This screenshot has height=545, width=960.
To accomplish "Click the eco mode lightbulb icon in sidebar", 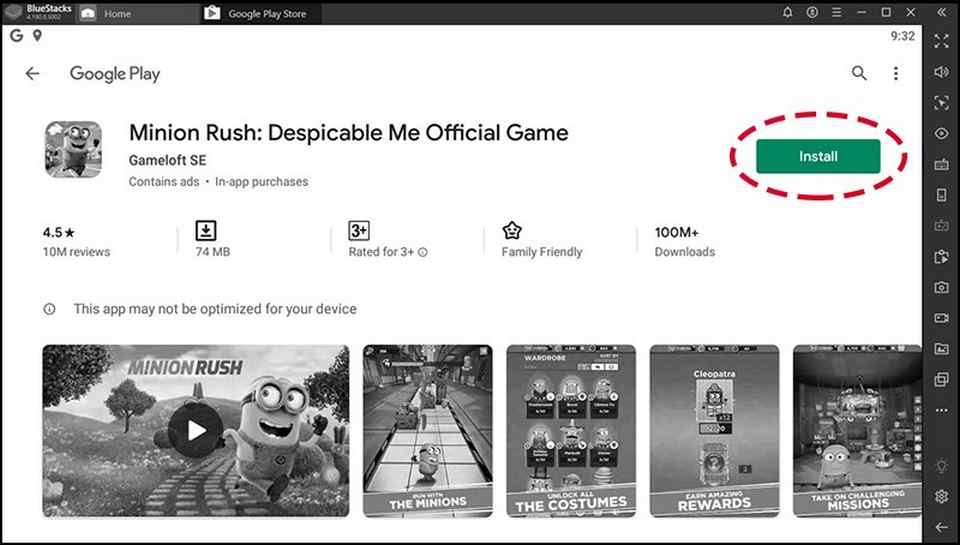I will point(942,465).
